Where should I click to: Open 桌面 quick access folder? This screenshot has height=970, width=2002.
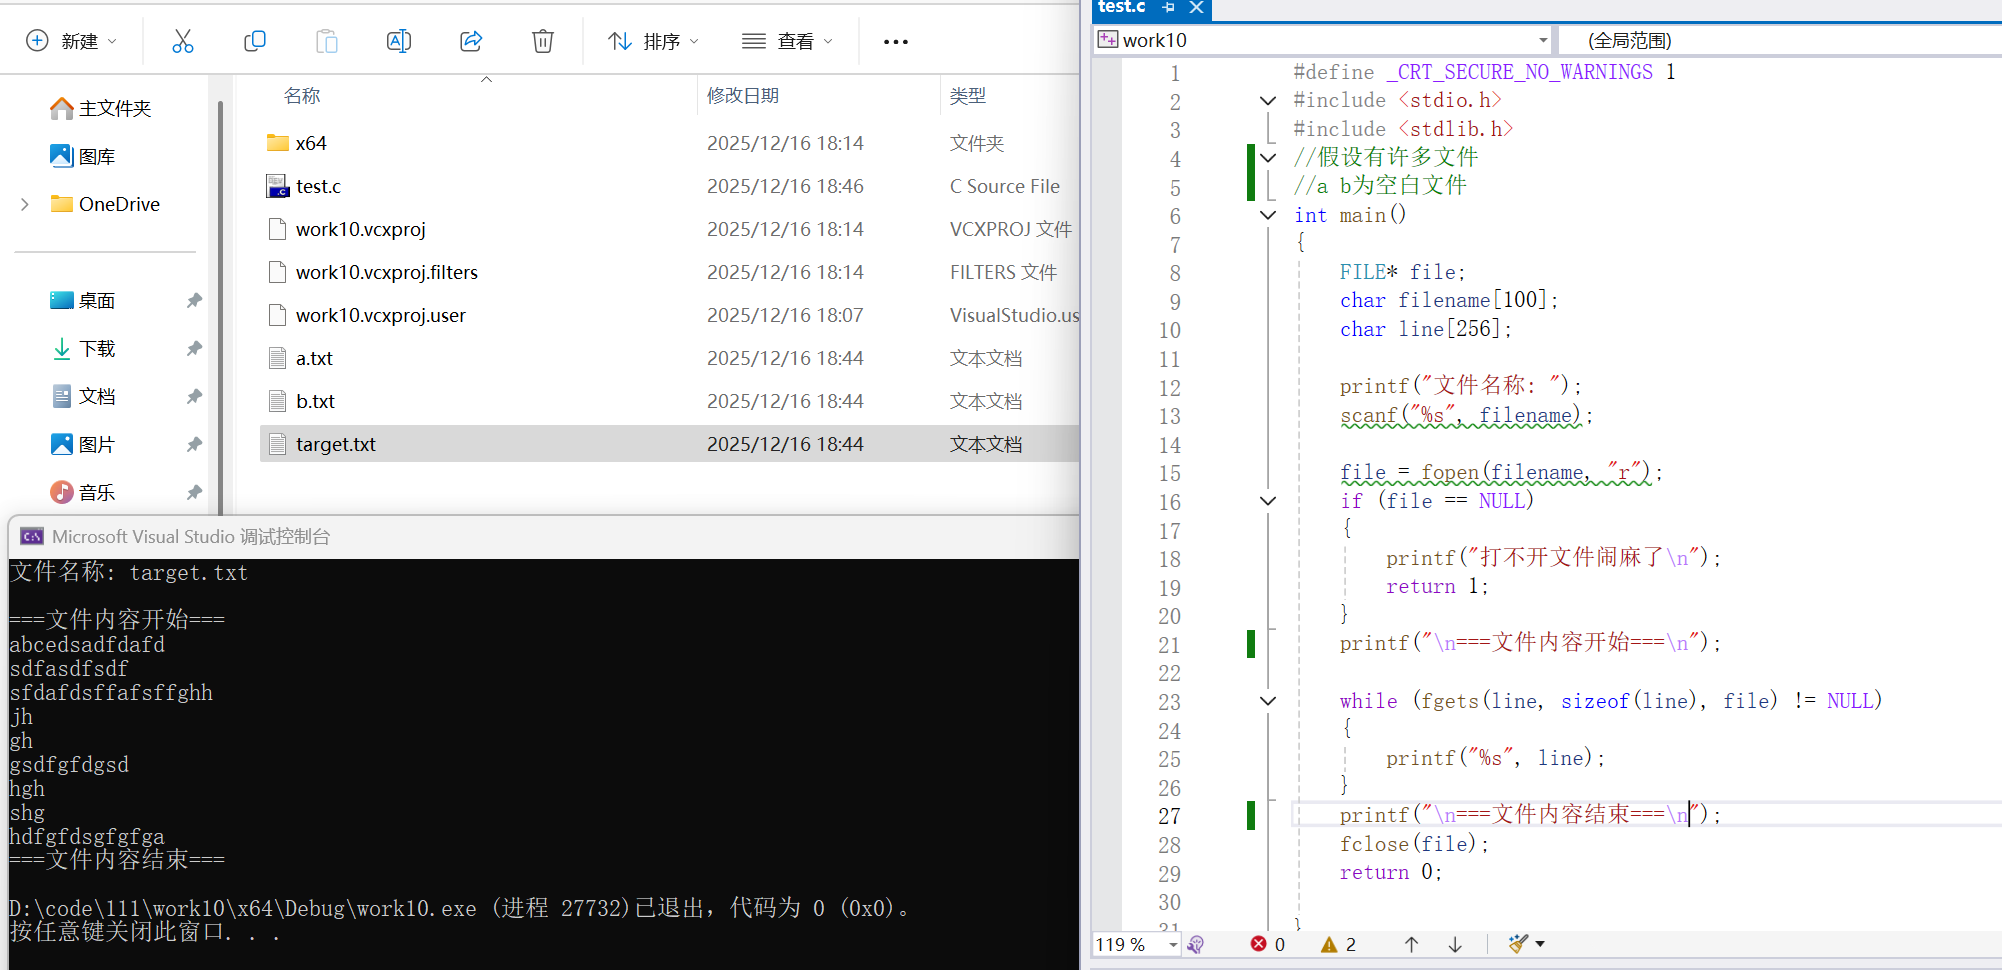tap(83, 300)
